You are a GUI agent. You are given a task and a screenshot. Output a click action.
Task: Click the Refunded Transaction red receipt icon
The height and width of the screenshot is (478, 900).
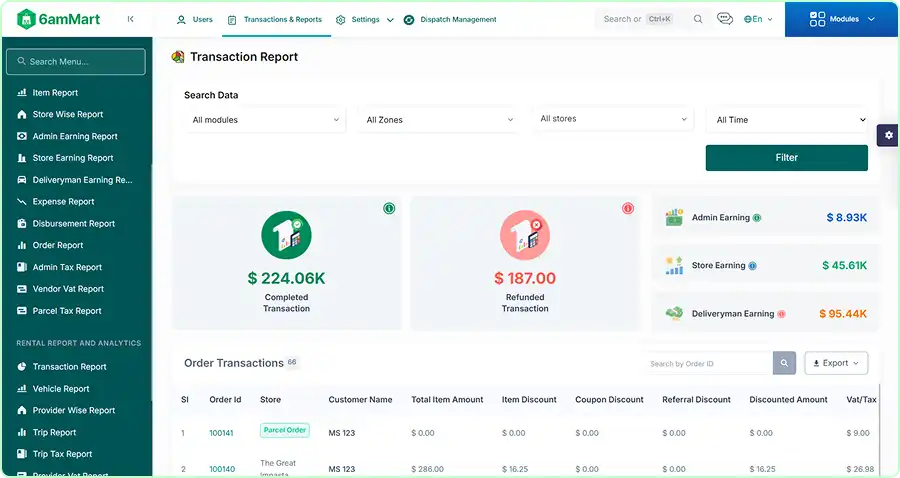click(525, 235)
